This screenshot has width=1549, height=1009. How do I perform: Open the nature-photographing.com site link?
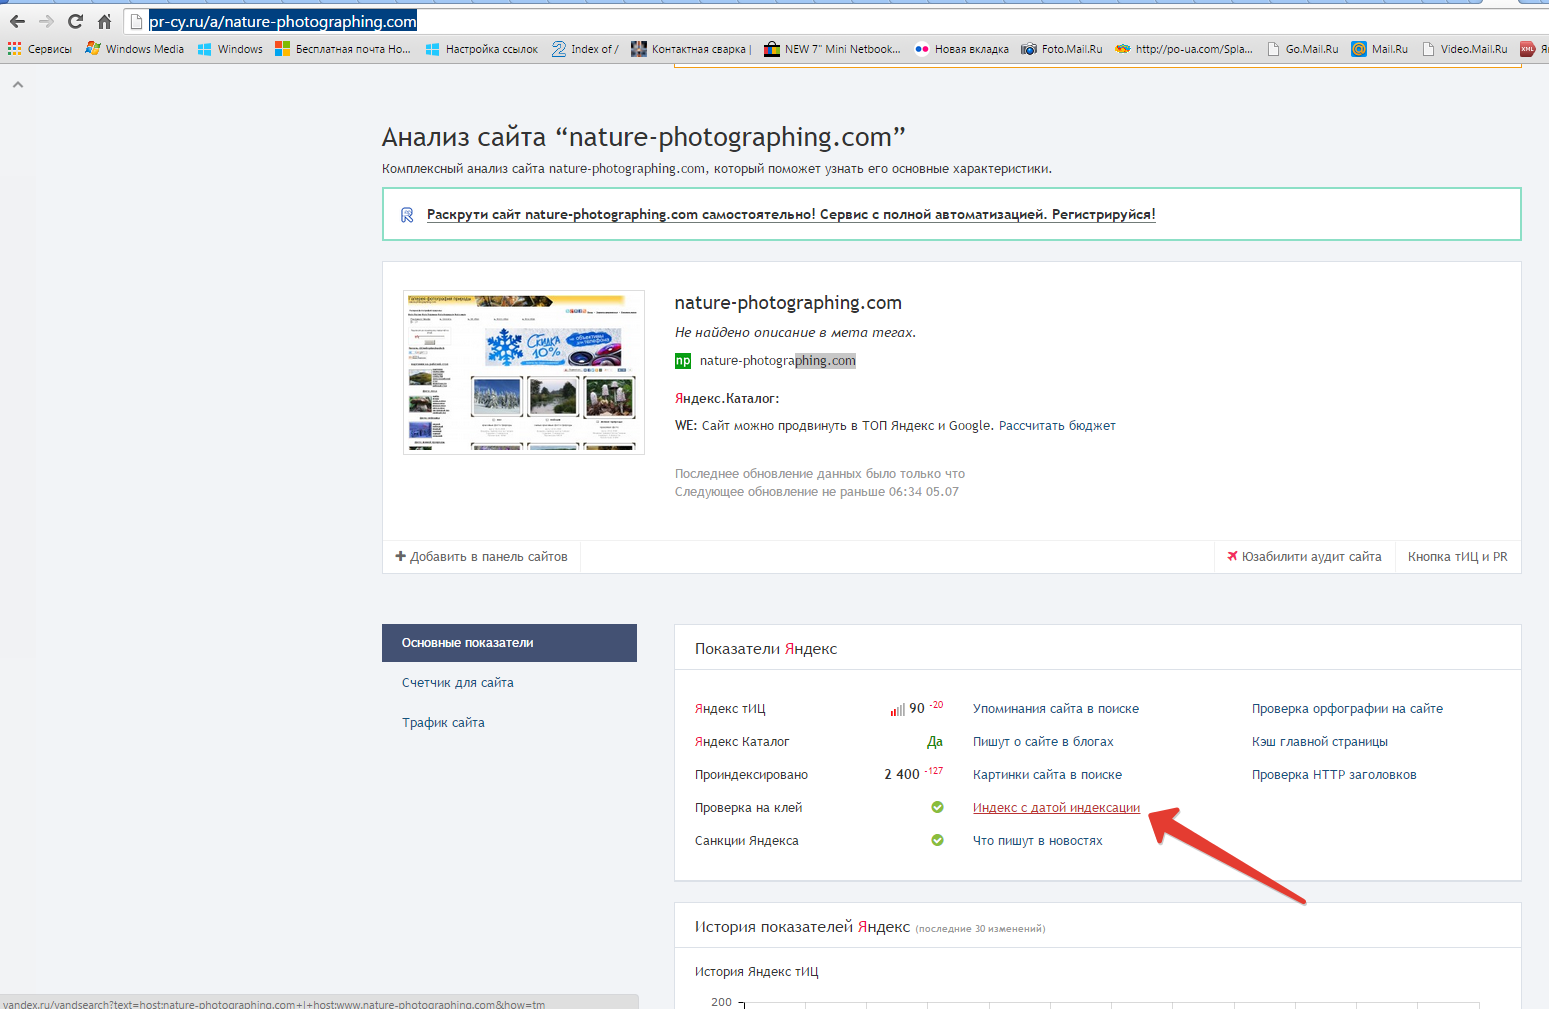[x=777, y=361]
